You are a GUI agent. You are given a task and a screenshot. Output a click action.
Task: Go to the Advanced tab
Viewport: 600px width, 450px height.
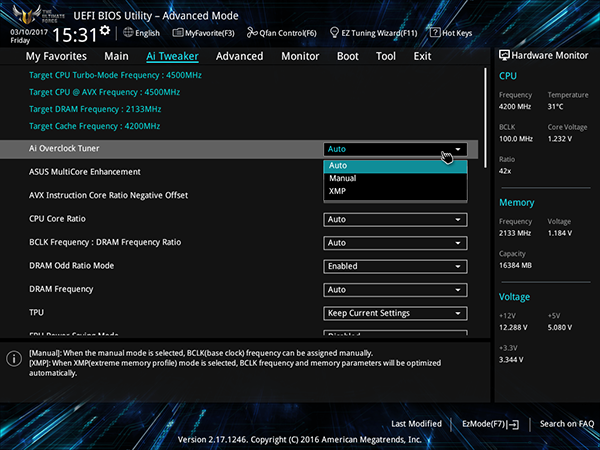(x=240, y=56)
